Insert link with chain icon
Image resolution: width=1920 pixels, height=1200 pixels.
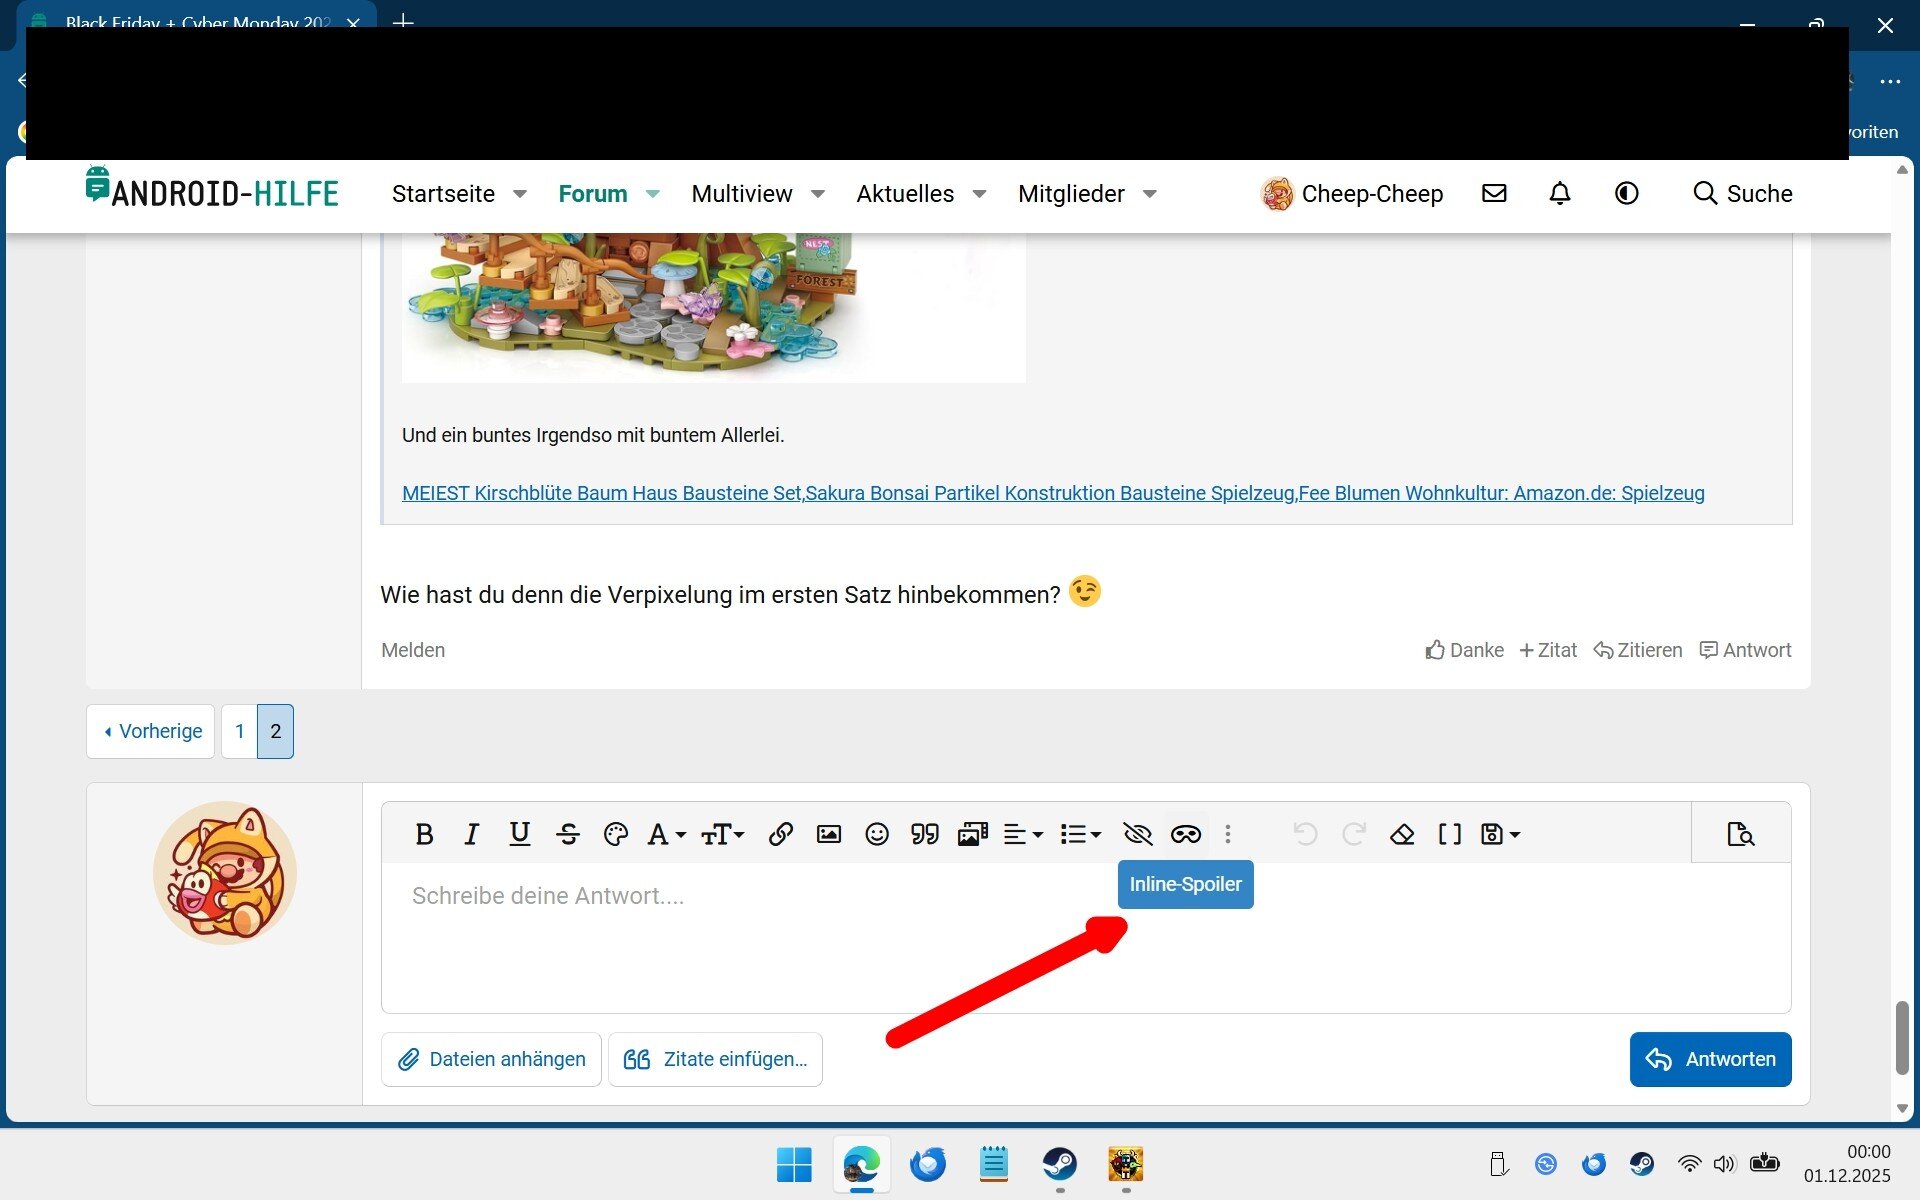point(781,834)
